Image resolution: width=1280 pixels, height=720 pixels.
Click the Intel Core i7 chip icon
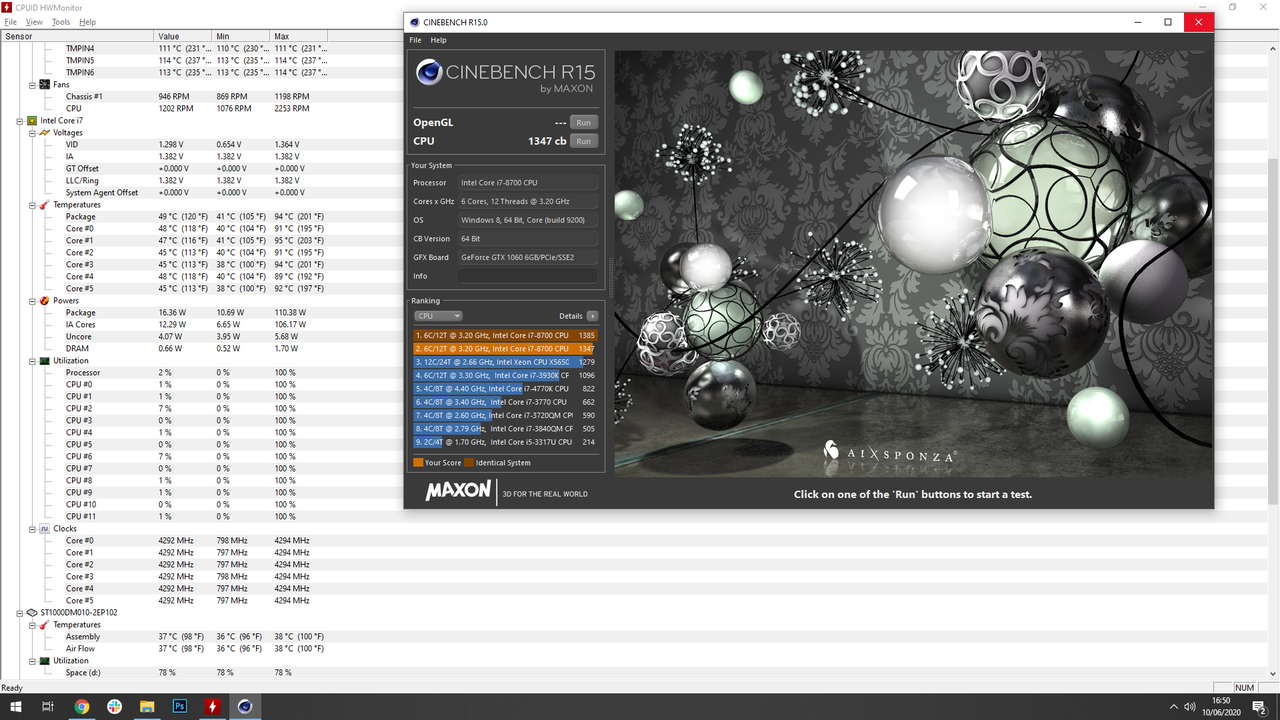pos(33,120)
